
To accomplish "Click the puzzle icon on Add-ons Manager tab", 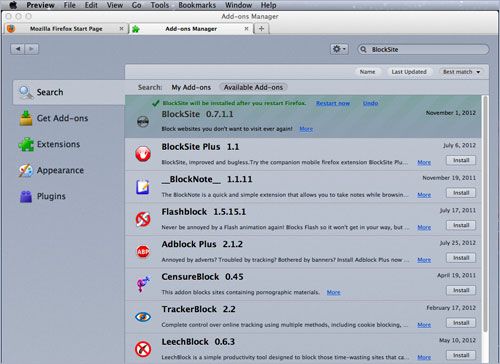I will coord(136,29).
